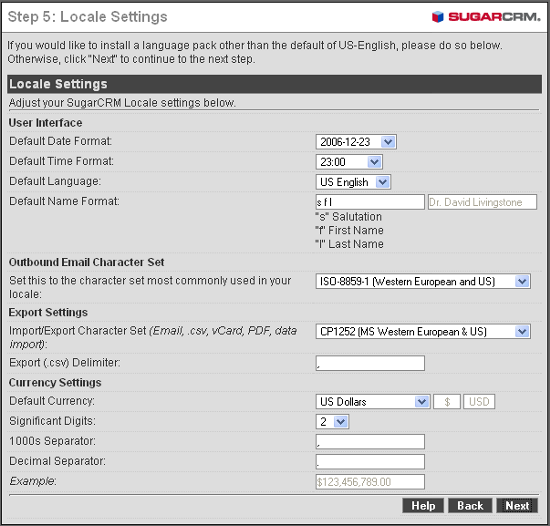
Task: Click the "1000s Separator:" label
Action: pyautogui.click(x=52, y=441)
